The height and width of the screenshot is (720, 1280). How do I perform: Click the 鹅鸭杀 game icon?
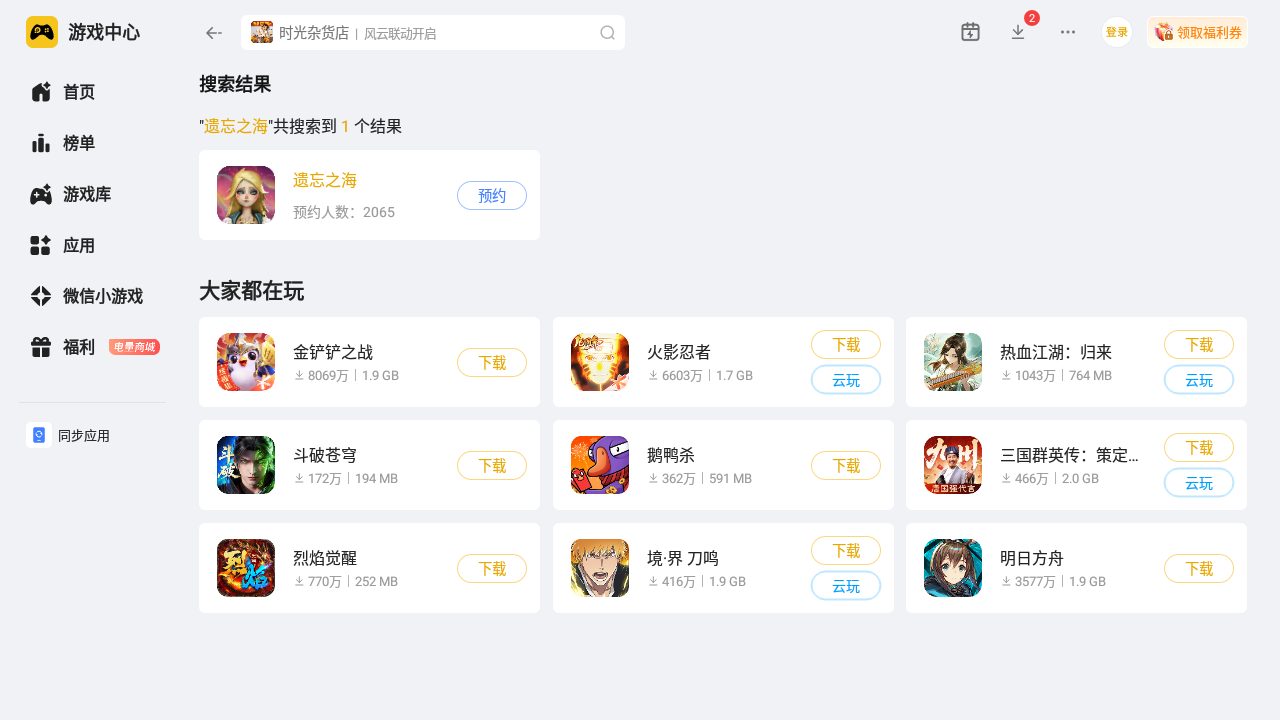pyautogui.click(x=600, y=465)
